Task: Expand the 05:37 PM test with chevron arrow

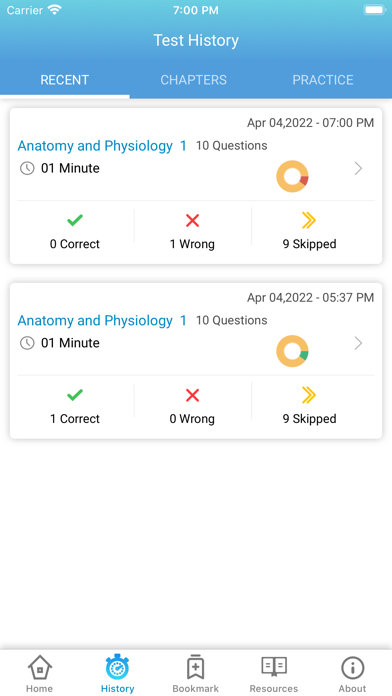Action: (x=358, y=343)
